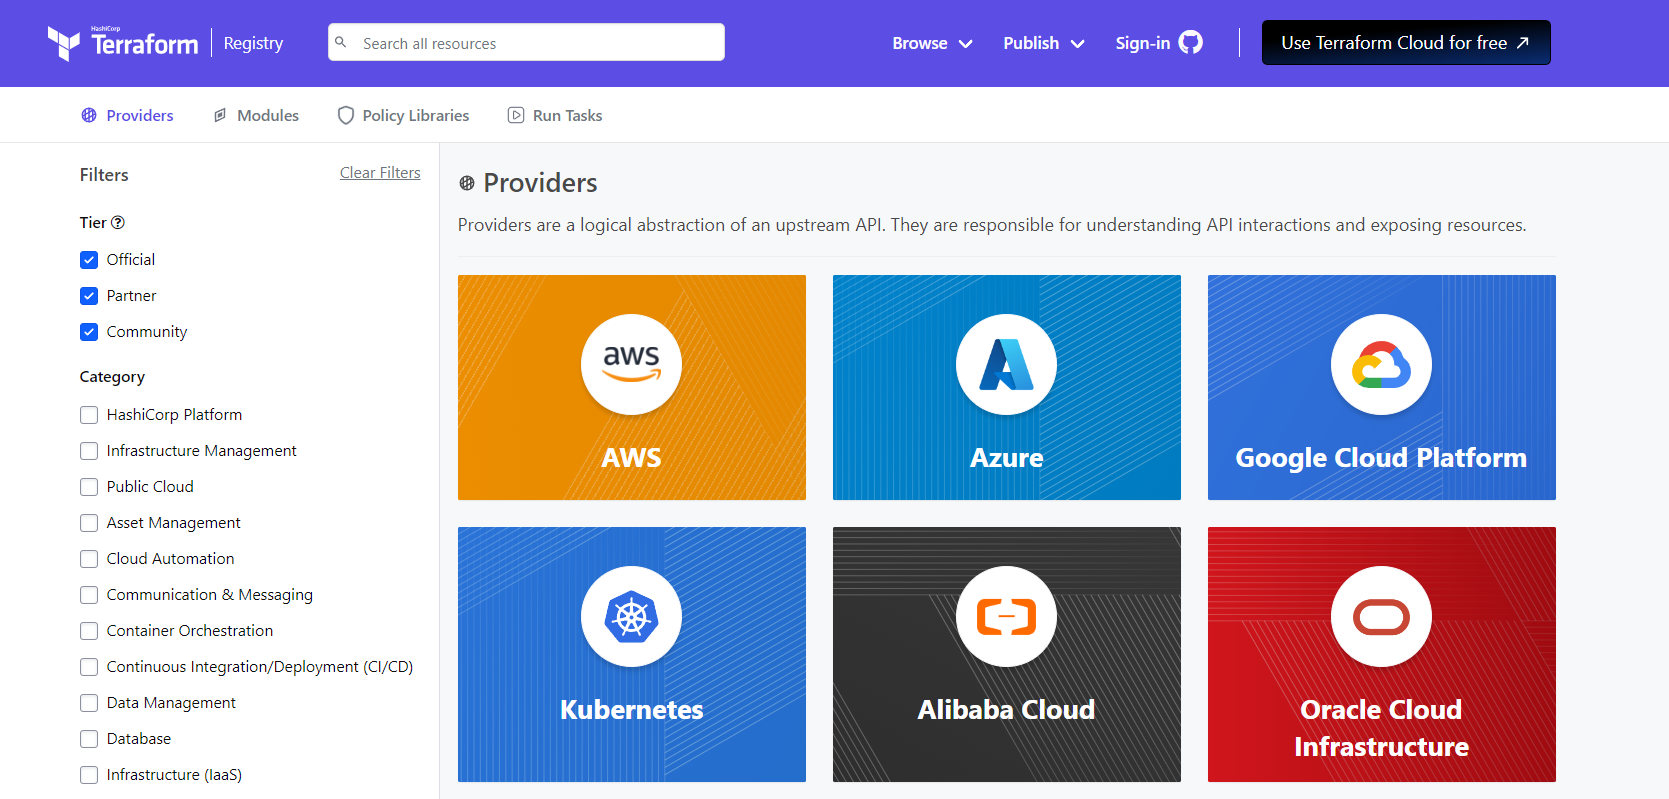Open the Publish dropdown menu
The image size is (1669, 799).
[1044, 43]
